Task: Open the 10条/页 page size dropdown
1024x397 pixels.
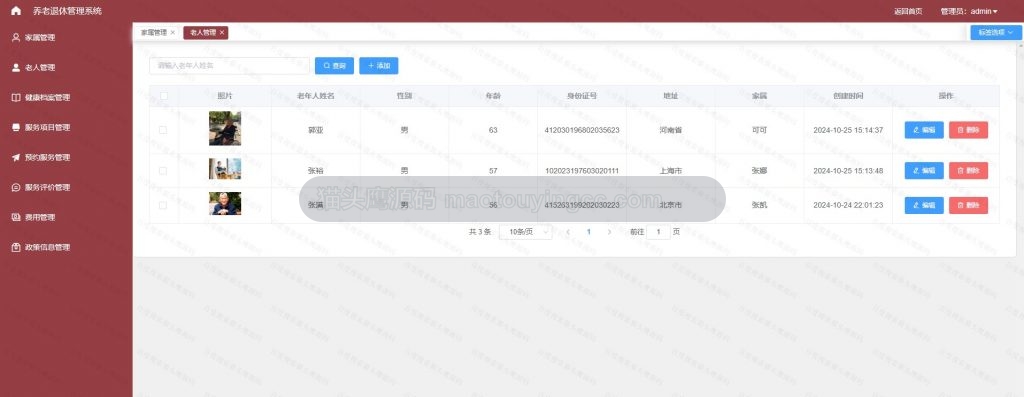Action: pyautogui.click(x=525, y=232)
